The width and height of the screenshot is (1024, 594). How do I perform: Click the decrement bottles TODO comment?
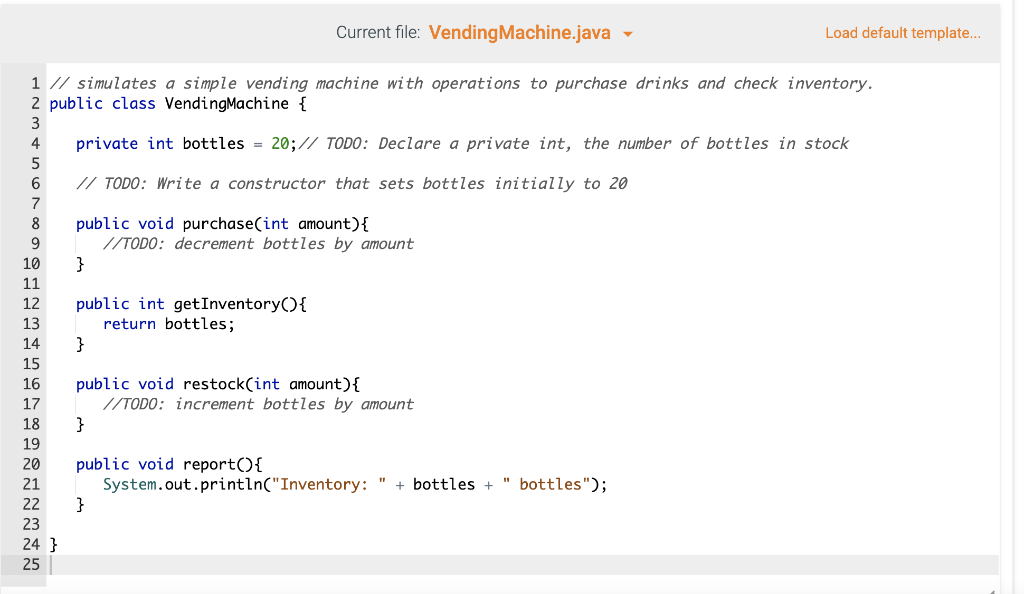click(255, 243)
